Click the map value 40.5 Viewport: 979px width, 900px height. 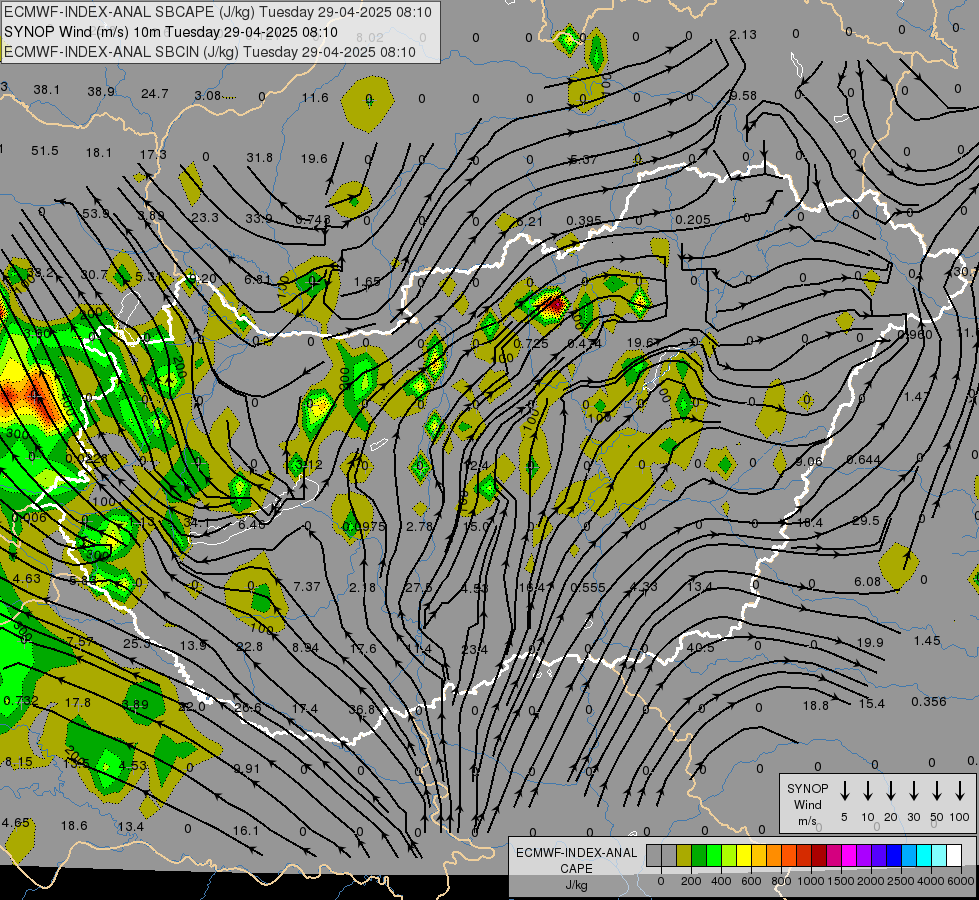(x=701, y=648)
